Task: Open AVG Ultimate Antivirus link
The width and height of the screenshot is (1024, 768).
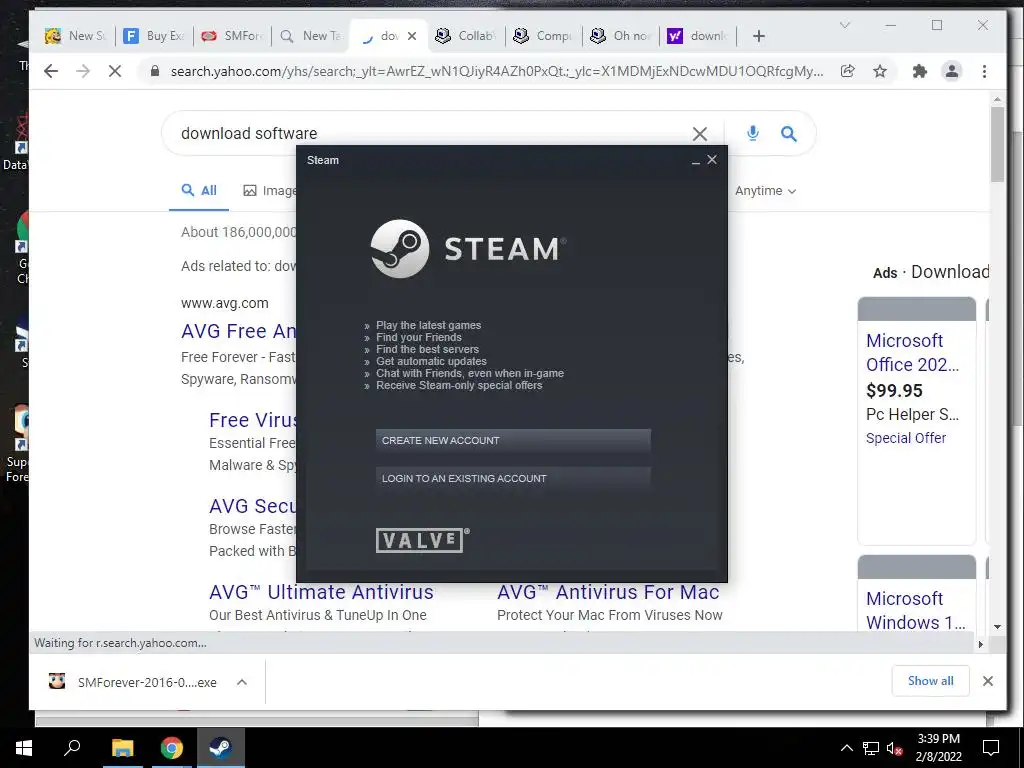Action: coord(321,592)
